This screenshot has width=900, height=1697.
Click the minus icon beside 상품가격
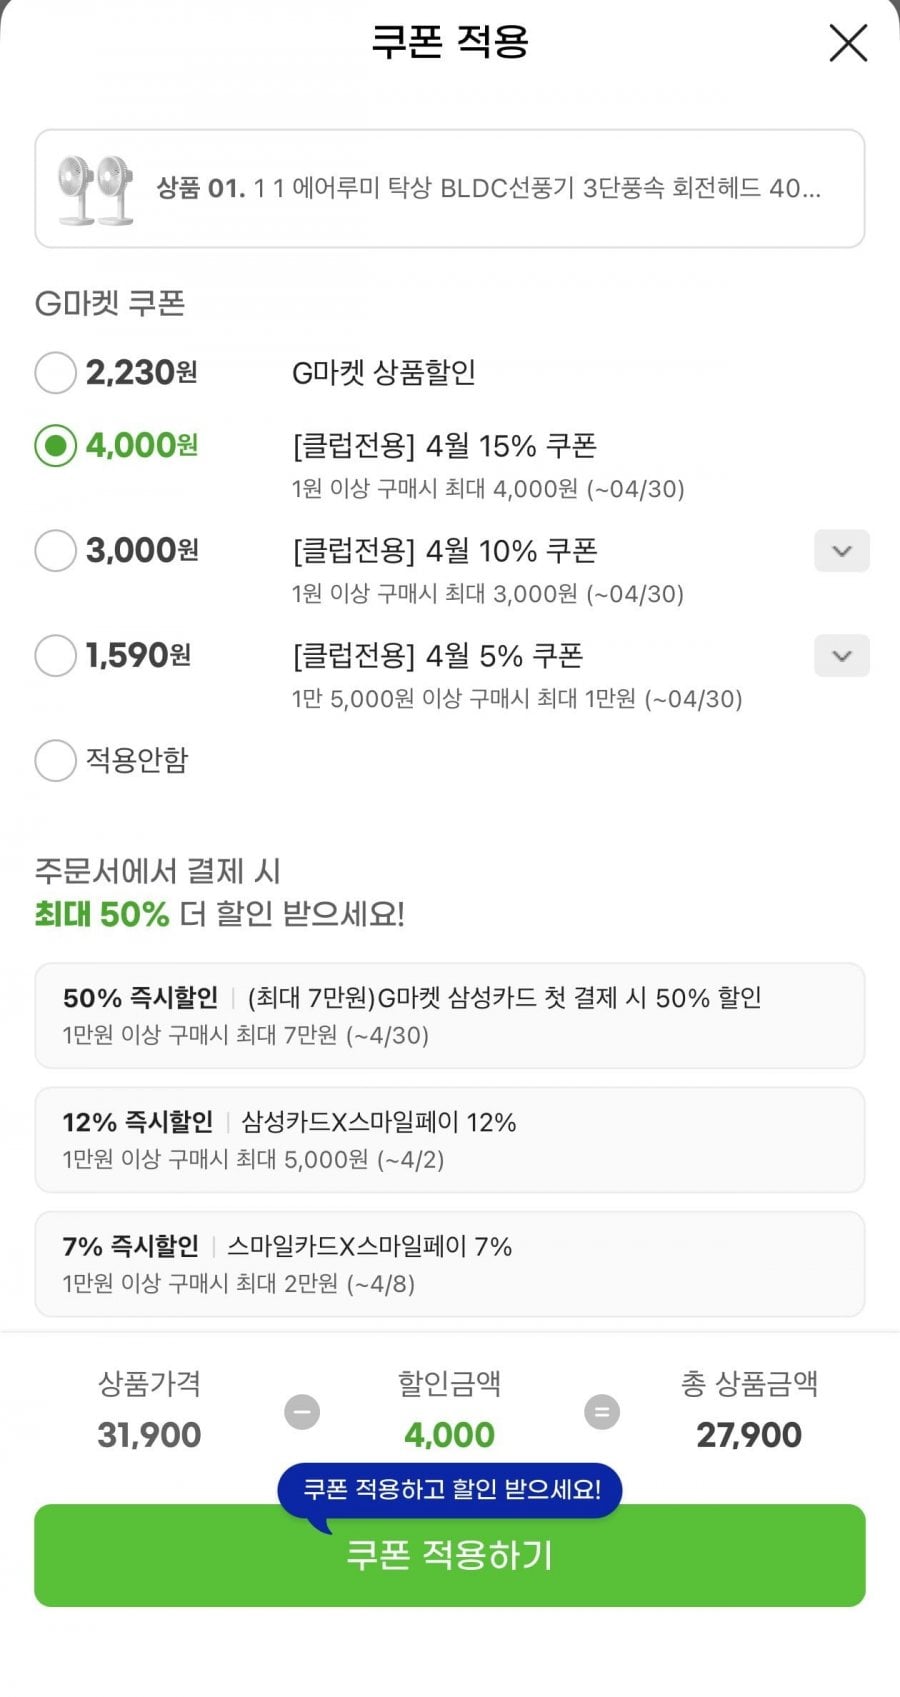coord(302,1412)
